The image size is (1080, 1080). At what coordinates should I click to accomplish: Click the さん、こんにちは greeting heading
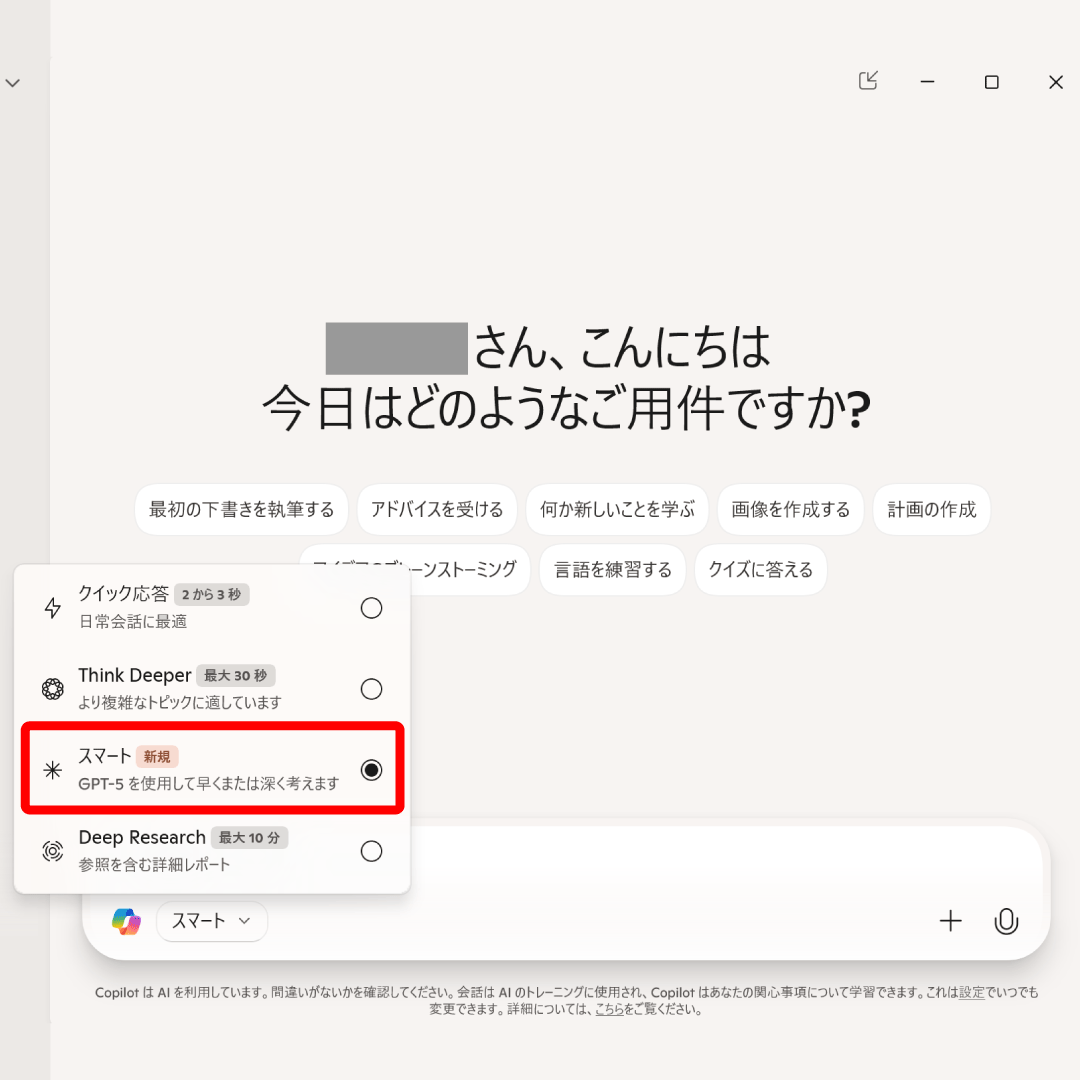(621, 347)
